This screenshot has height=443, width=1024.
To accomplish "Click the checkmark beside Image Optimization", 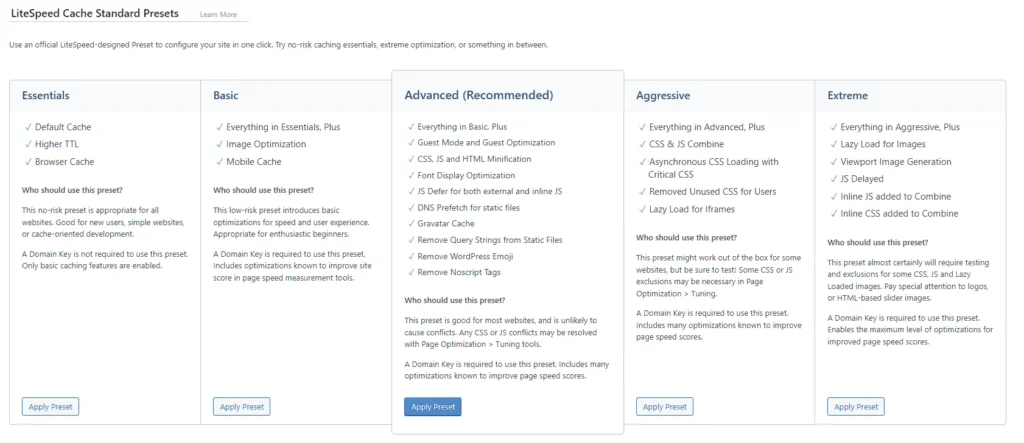I will (219, 144).
